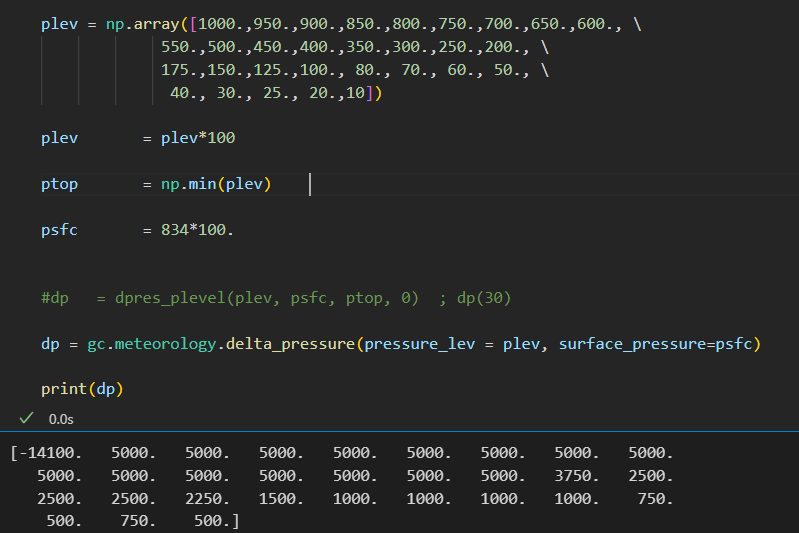Image resolution: width=799 pixels, height=533 pixels.
Task: Click the delta_pressure function name
Action: pyautogui.click(x=291, y=344)
